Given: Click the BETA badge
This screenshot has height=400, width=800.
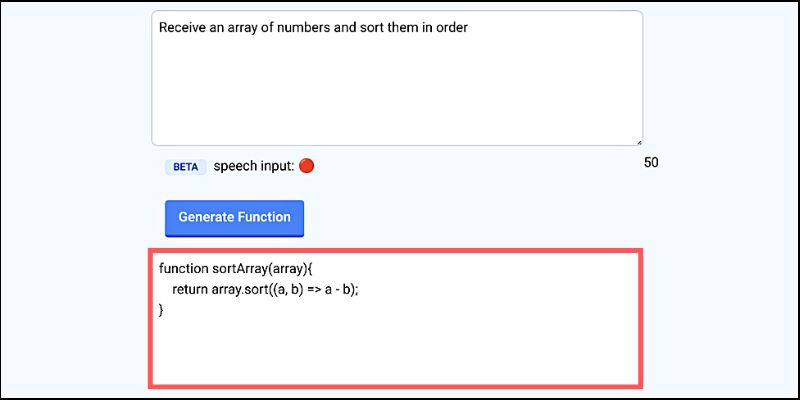Looking at the screenshot, I should click(186, 167).
